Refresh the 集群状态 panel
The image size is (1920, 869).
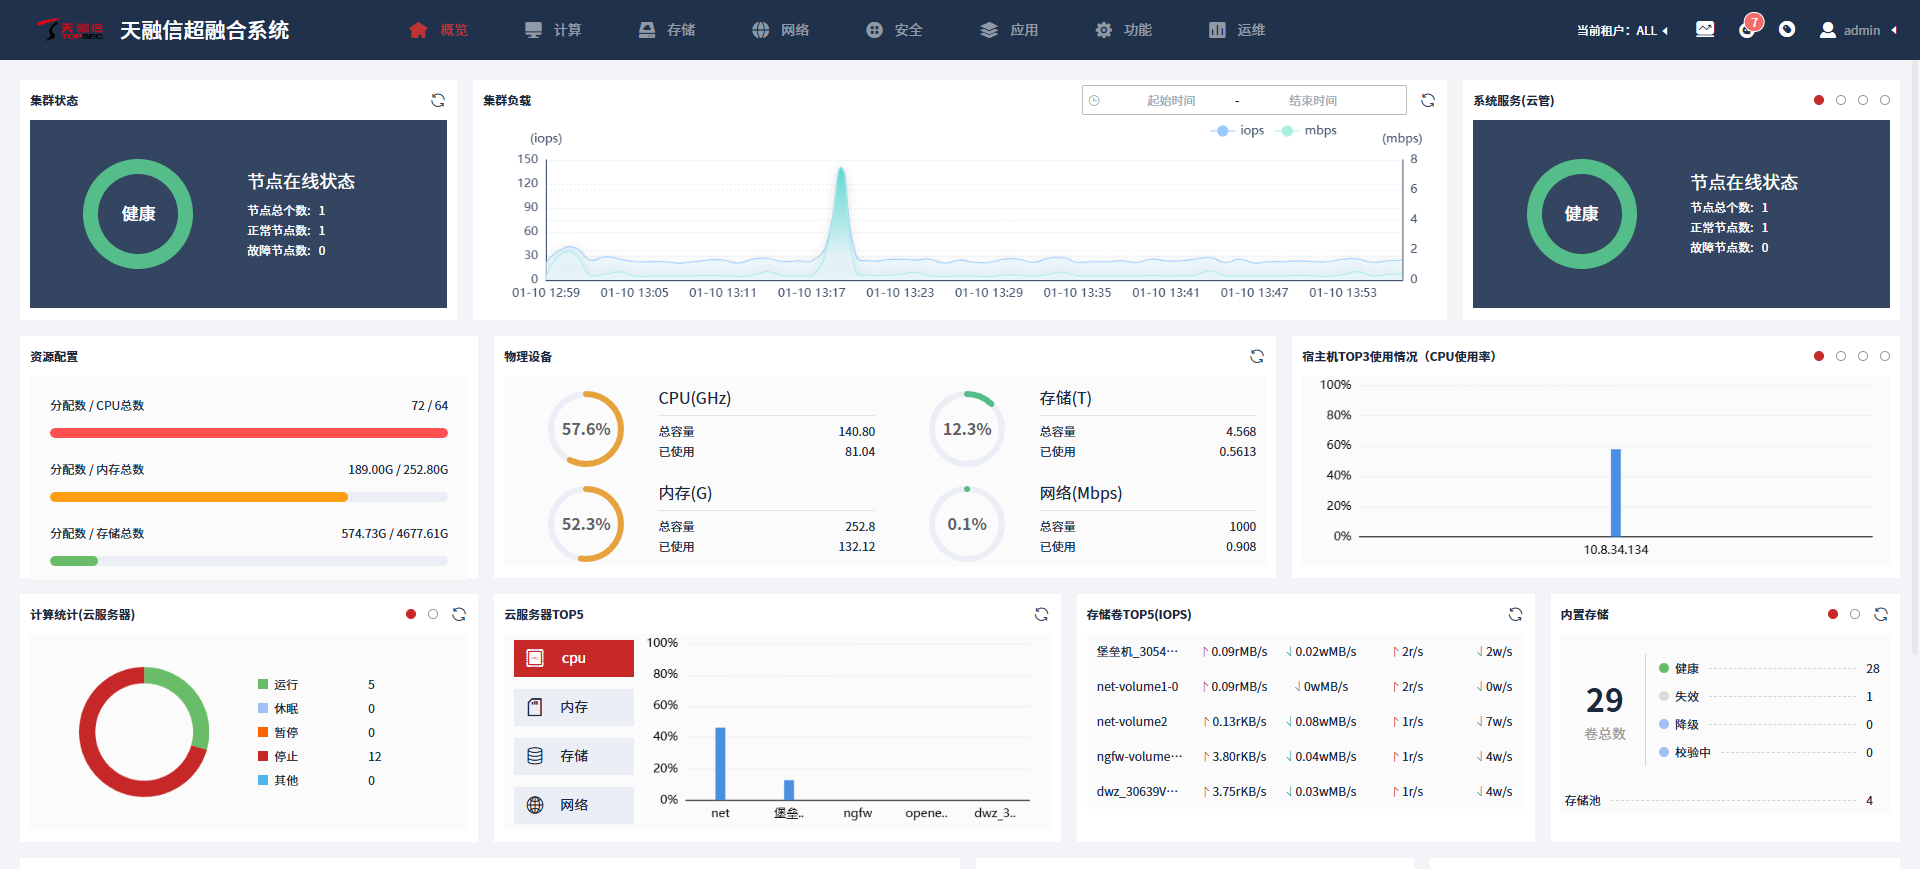pyautogui.click(x=438, y=100)
